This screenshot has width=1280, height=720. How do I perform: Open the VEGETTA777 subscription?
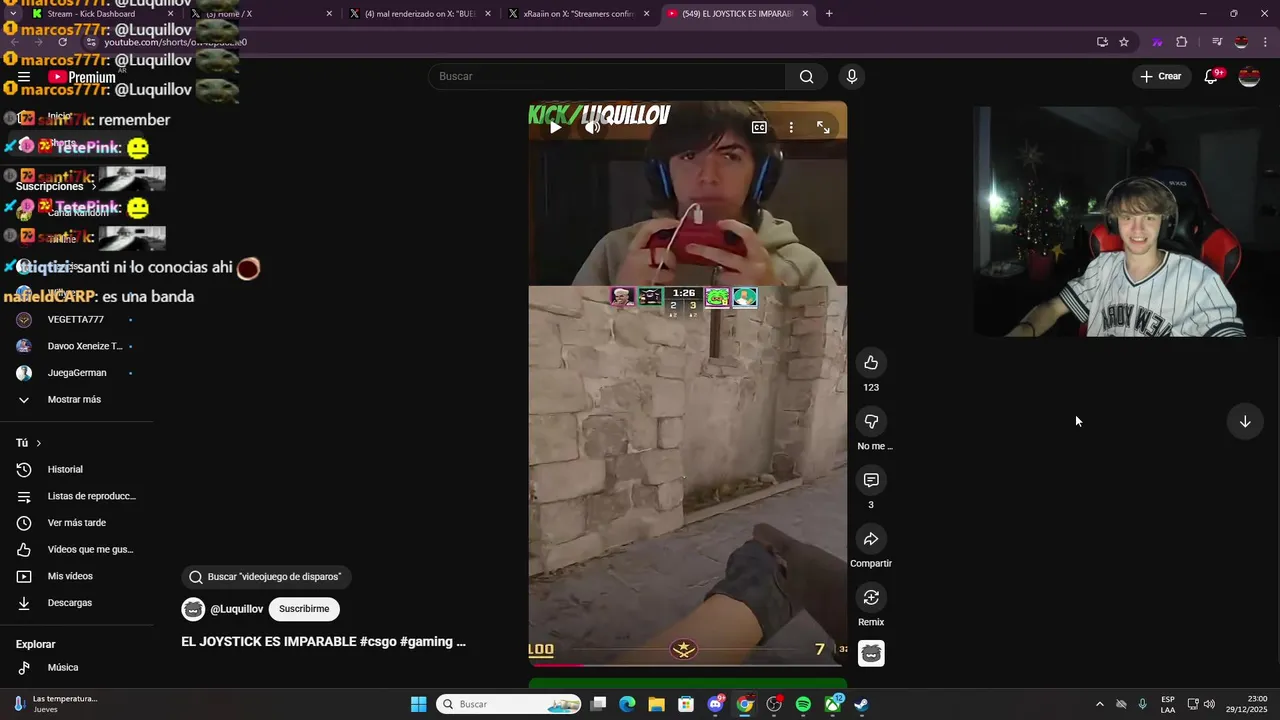[76, 319]
